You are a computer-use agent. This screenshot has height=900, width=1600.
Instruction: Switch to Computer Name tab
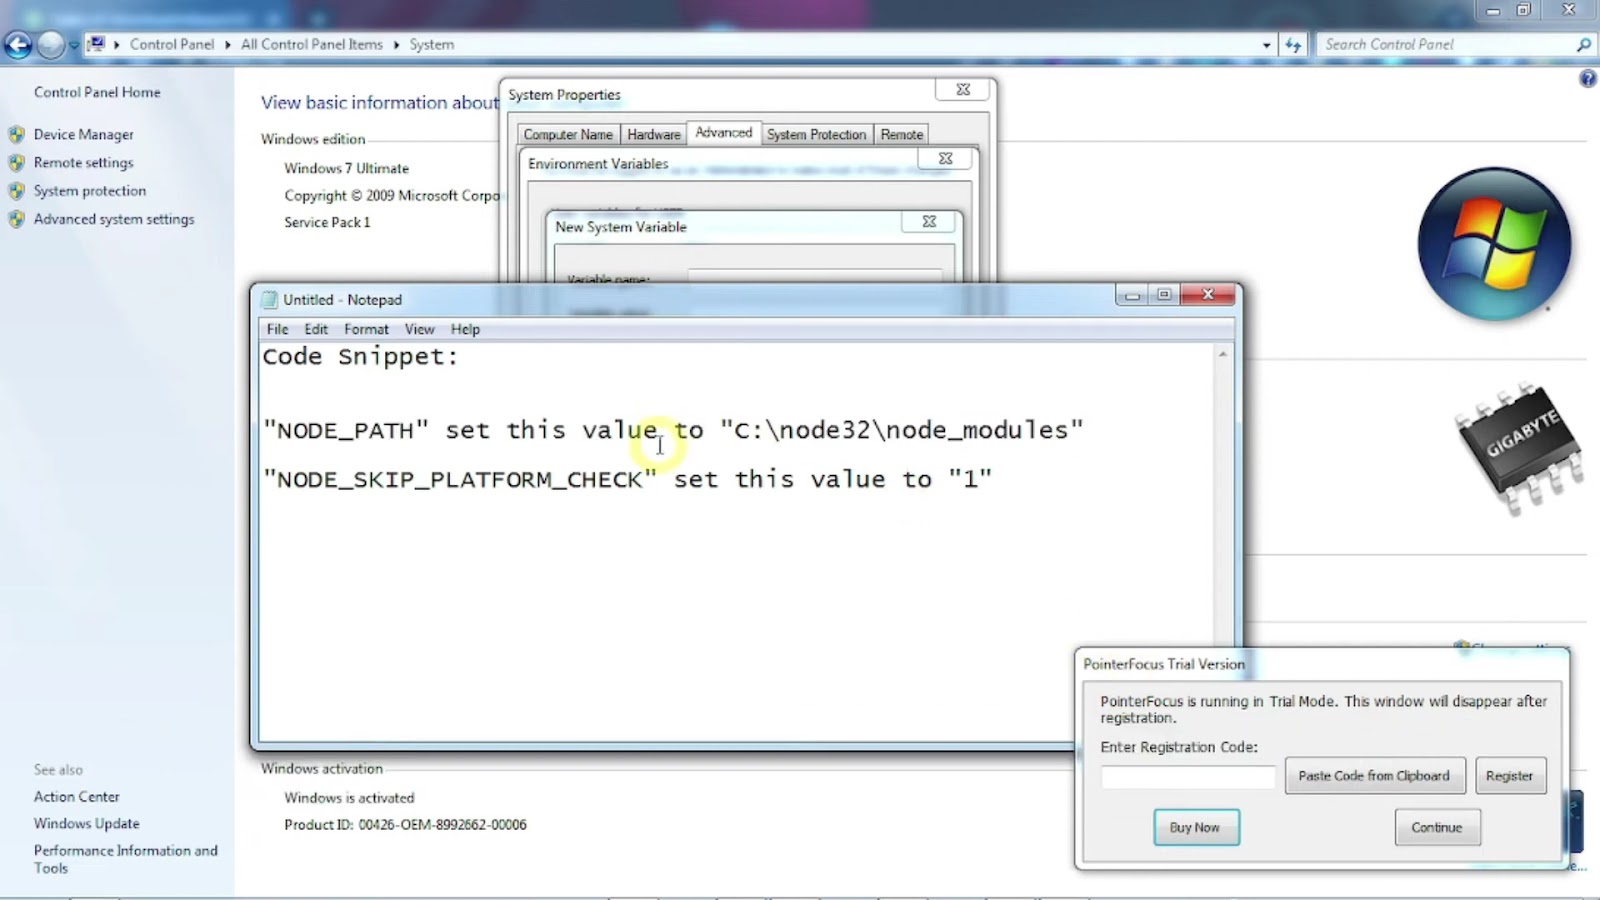pyautogui.click(x=568, y=134)
